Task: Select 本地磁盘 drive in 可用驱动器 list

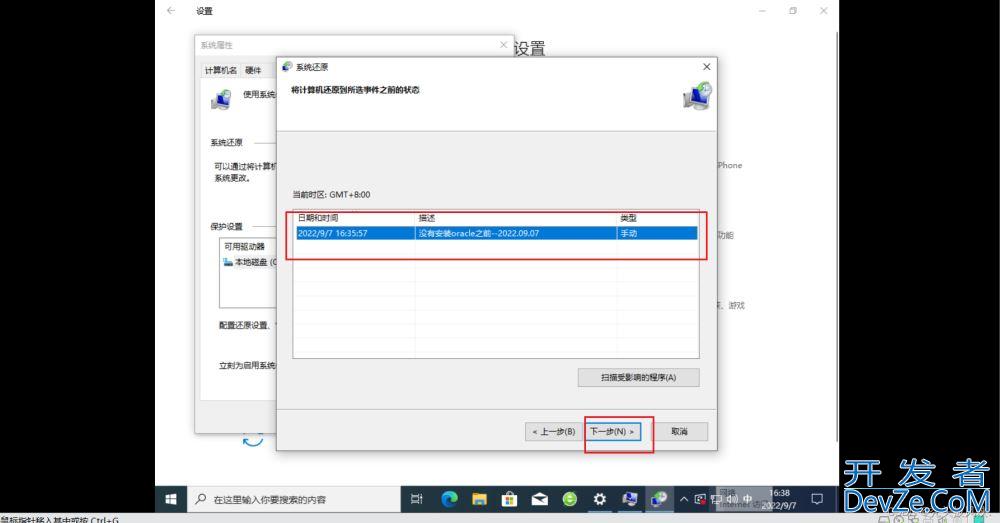Action: tap(250, 262)
